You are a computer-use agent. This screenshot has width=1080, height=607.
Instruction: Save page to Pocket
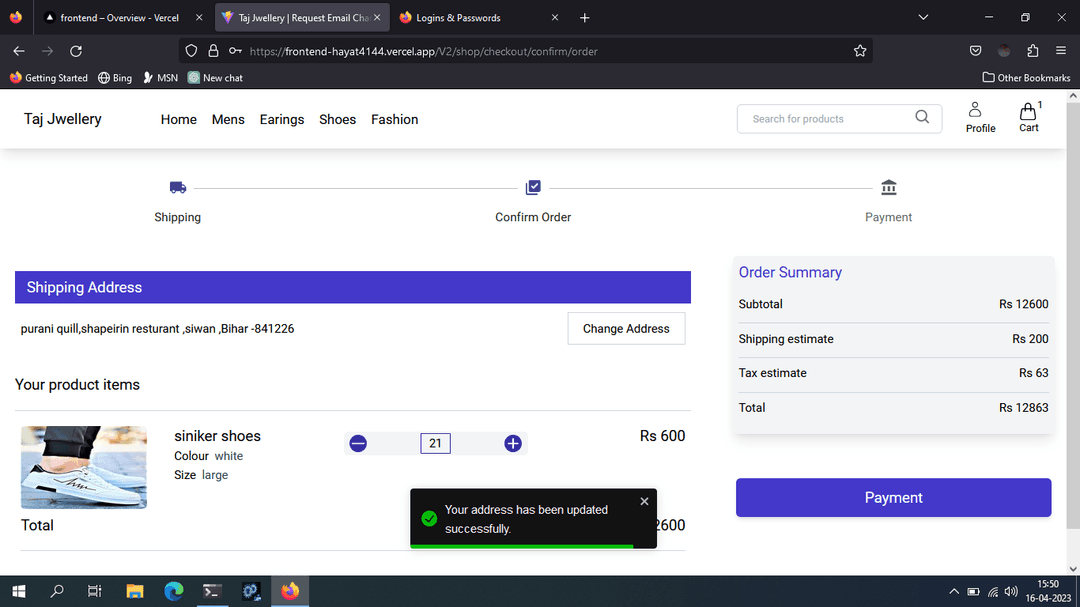click(x=975, y=51)
